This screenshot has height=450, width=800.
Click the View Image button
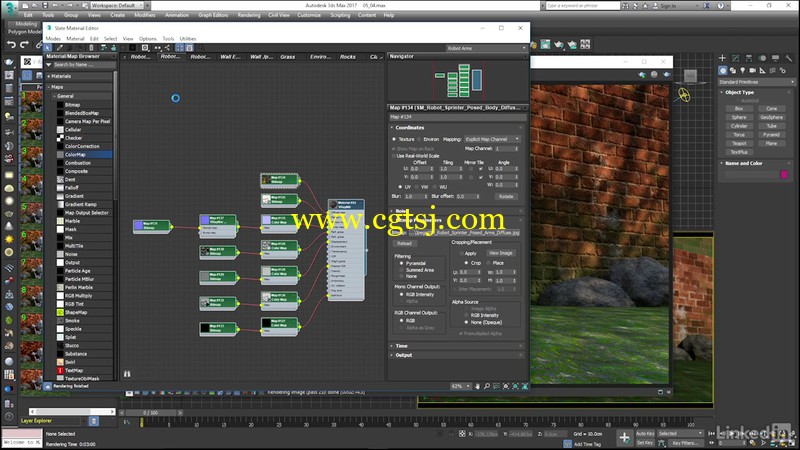(501, 253)
